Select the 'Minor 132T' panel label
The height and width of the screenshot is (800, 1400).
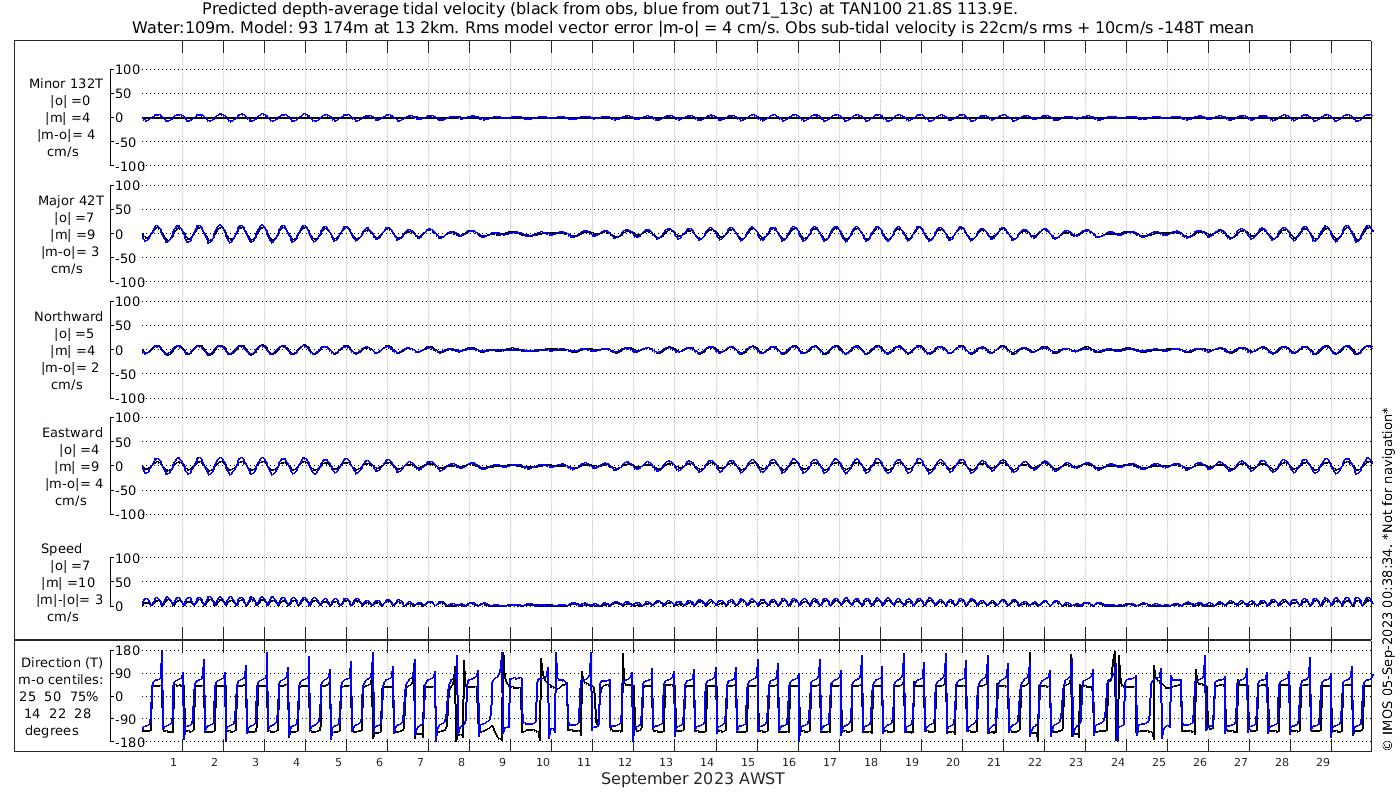[x=67, y=85]
